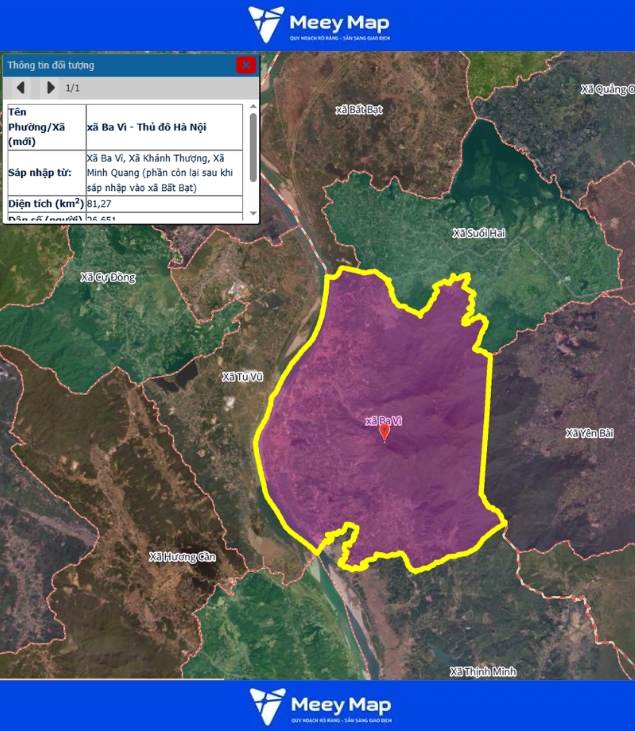Click the next record arrow in info panel
Image resolution: width=635 pixels, height=731 pixels.
pyautogui.click(x=50, y=88)
